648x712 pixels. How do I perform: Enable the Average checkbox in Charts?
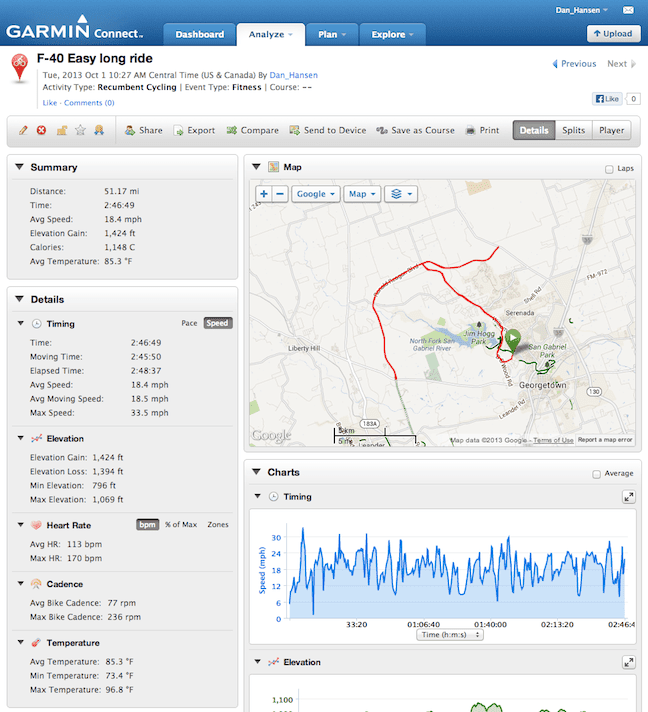point(597,474)
